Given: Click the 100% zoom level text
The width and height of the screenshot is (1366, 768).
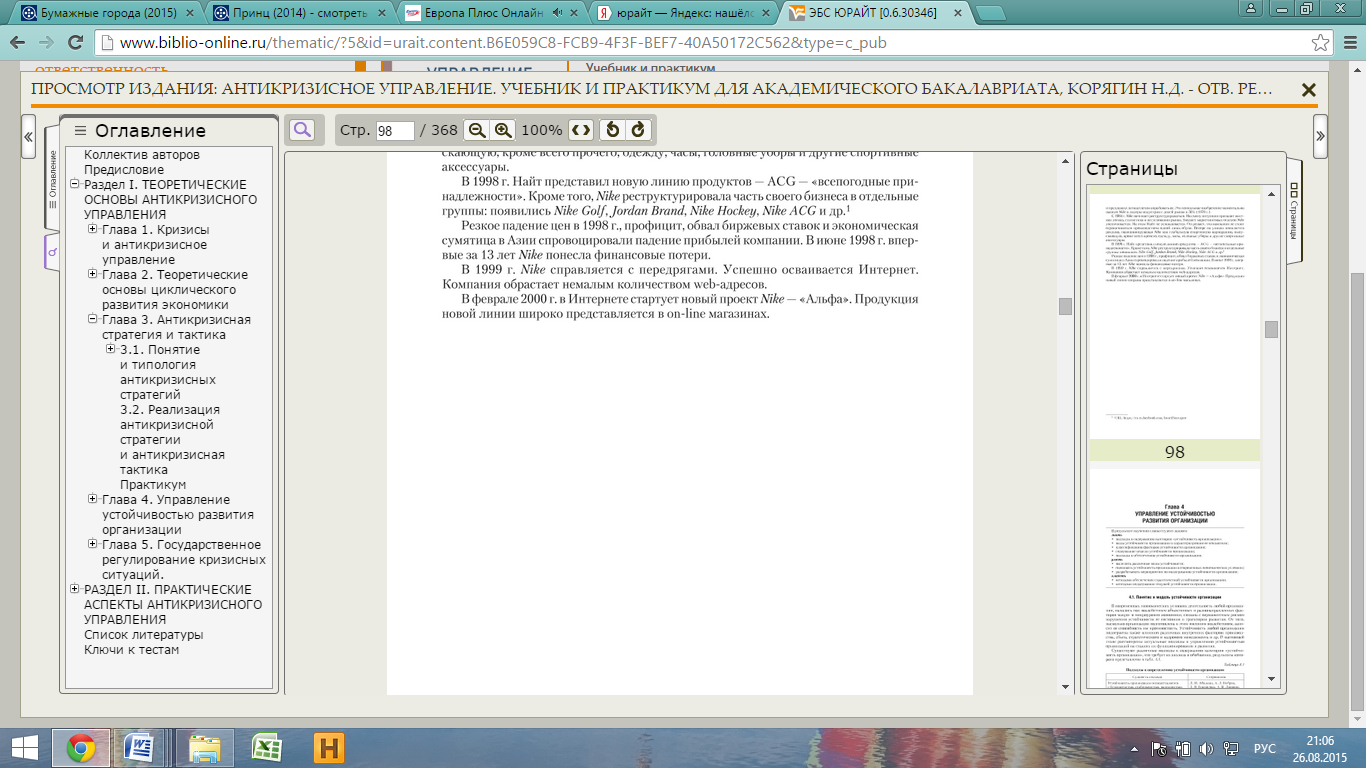Looking at the screenshot, I should pos(542,131).
